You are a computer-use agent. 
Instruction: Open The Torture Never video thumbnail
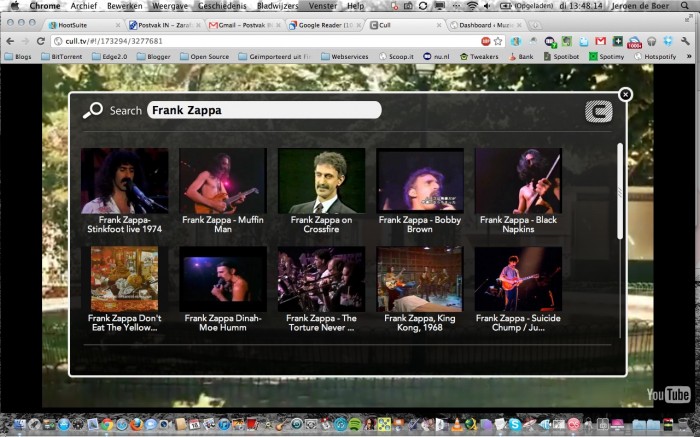tap(321, 279)
